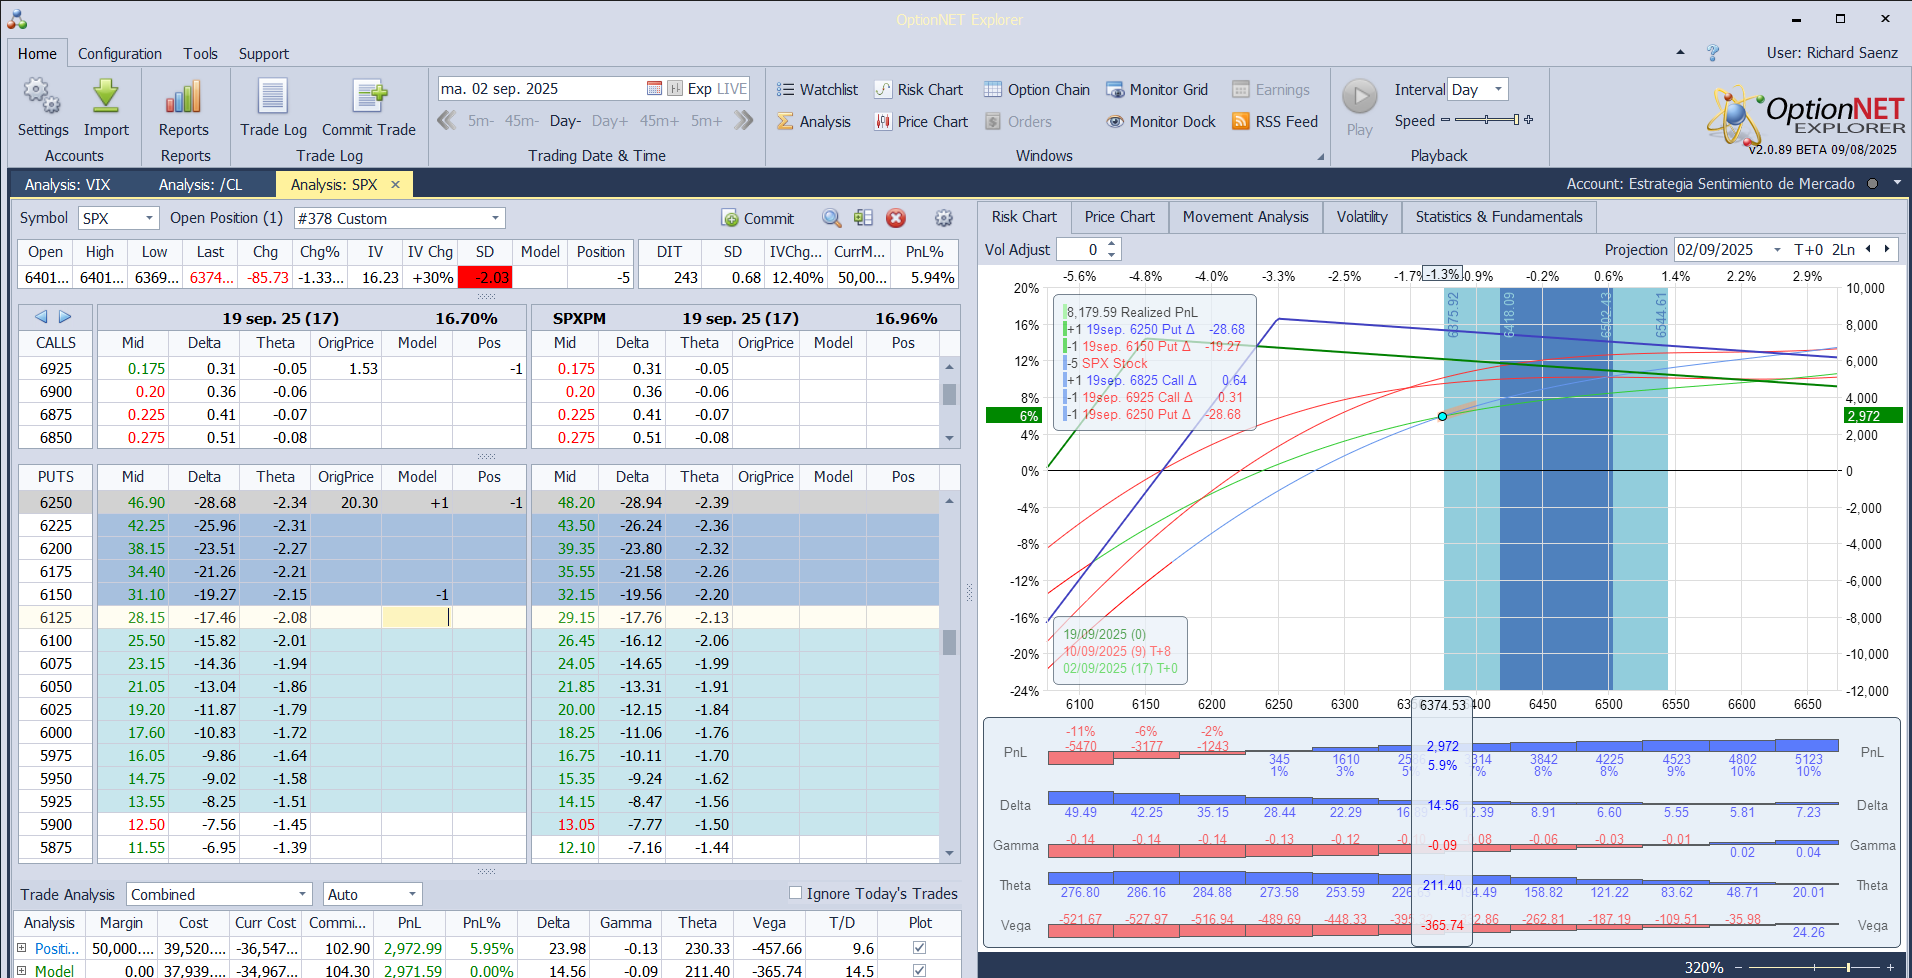Expand the Position analysis row
This screenshot has width=1912, height=978.
(22, 947)
